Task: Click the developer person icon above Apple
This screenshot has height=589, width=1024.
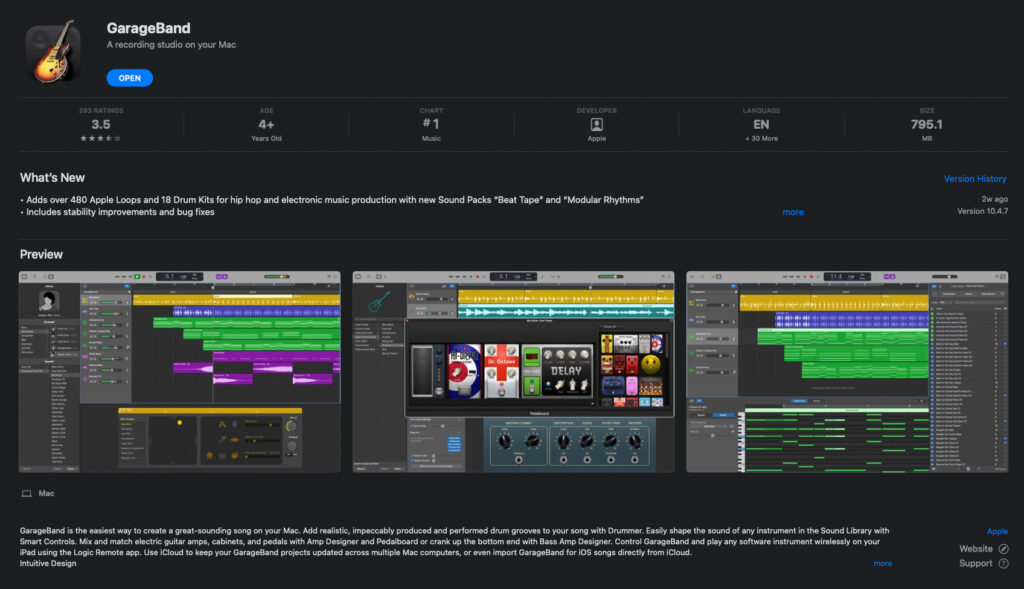Action: [x=596, y=125]
